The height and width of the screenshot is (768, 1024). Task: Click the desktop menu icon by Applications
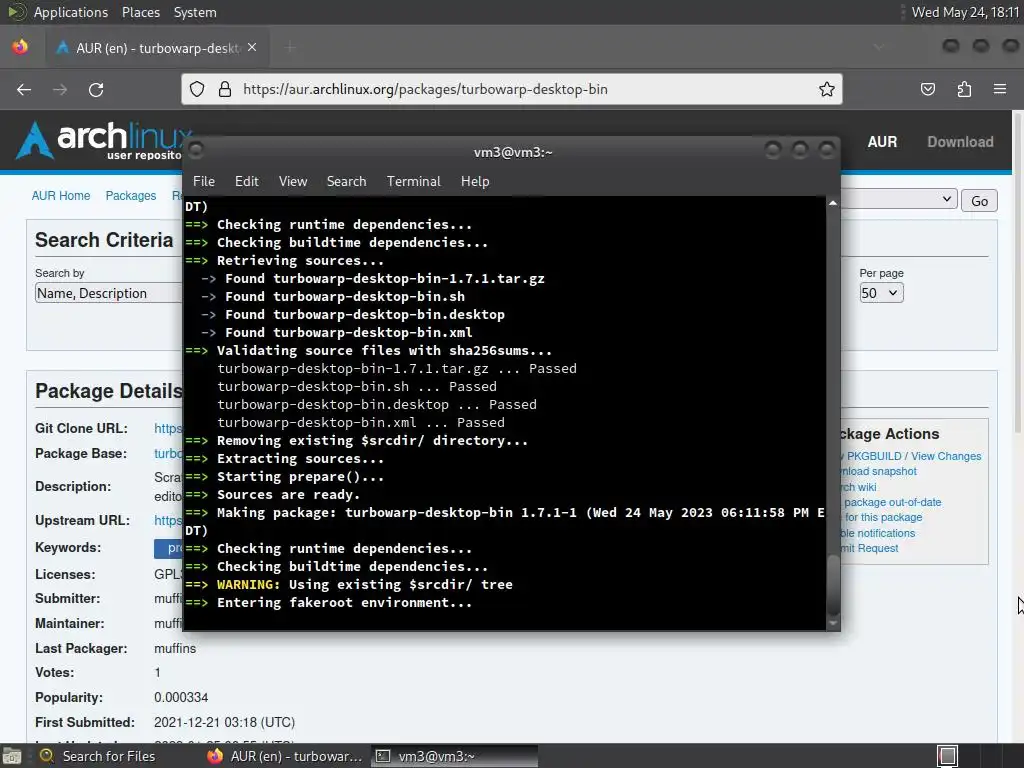coord(16,12)
